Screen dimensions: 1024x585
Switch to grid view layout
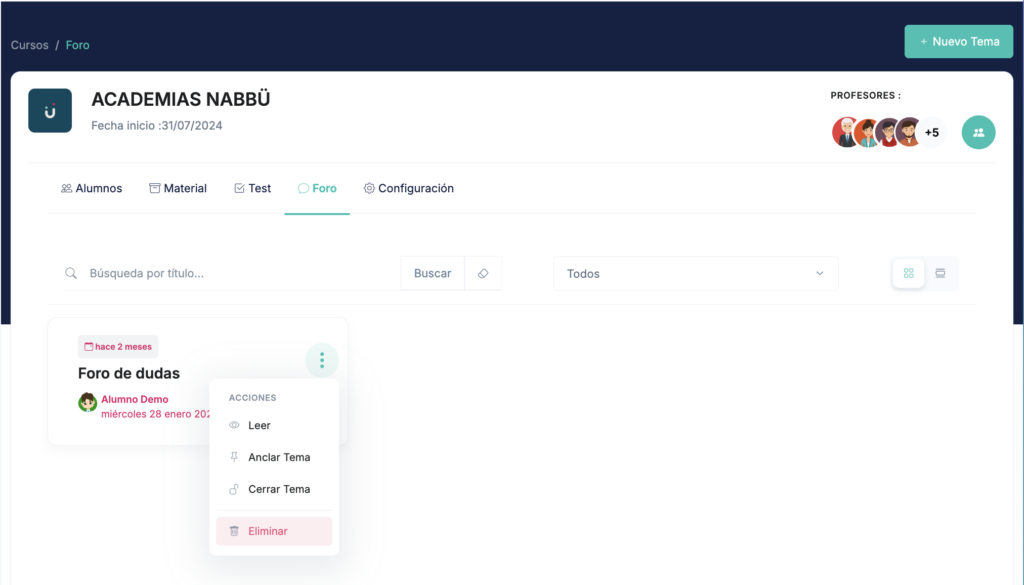click(908, 273)
